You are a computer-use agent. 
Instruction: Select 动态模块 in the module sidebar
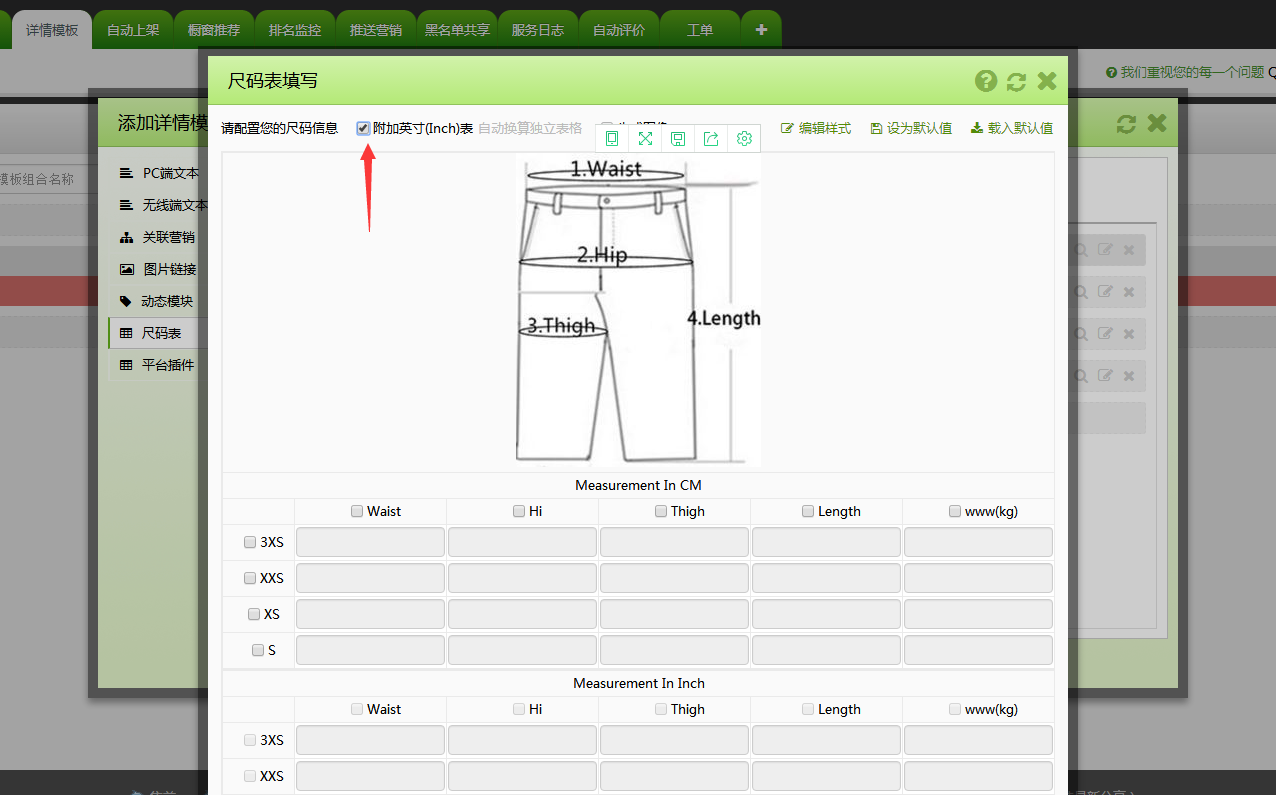click(x=158, y=301)
